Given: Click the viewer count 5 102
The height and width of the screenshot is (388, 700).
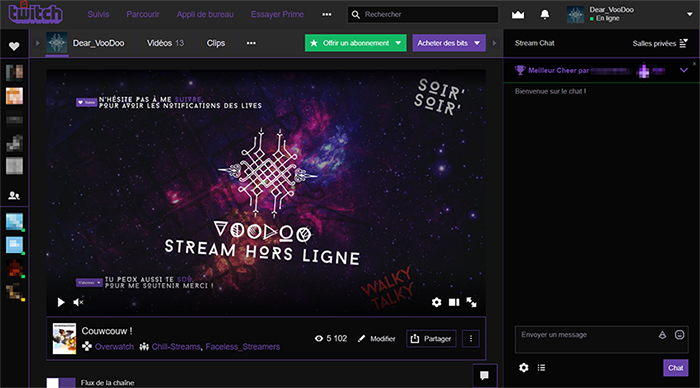Looking at the screenshot, I should pyautogui.click(x=331, y=338).
